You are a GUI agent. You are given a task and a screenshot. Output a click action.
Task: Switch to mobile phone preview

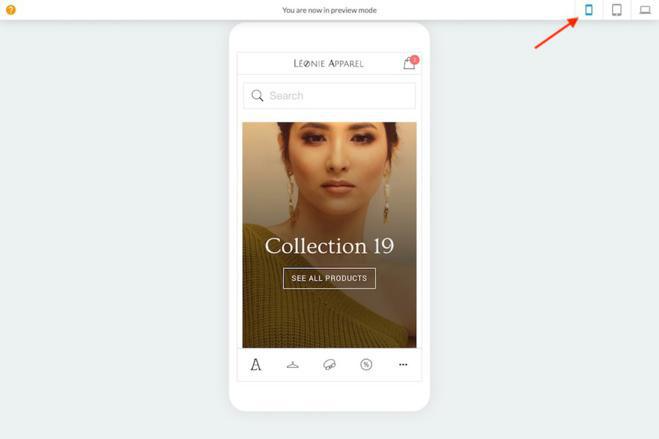(589, 10)
